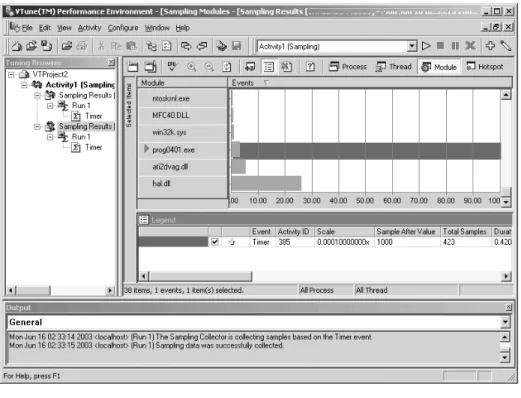
Task: Click the cancel X activity icon
Action: [x=470, y=46]
